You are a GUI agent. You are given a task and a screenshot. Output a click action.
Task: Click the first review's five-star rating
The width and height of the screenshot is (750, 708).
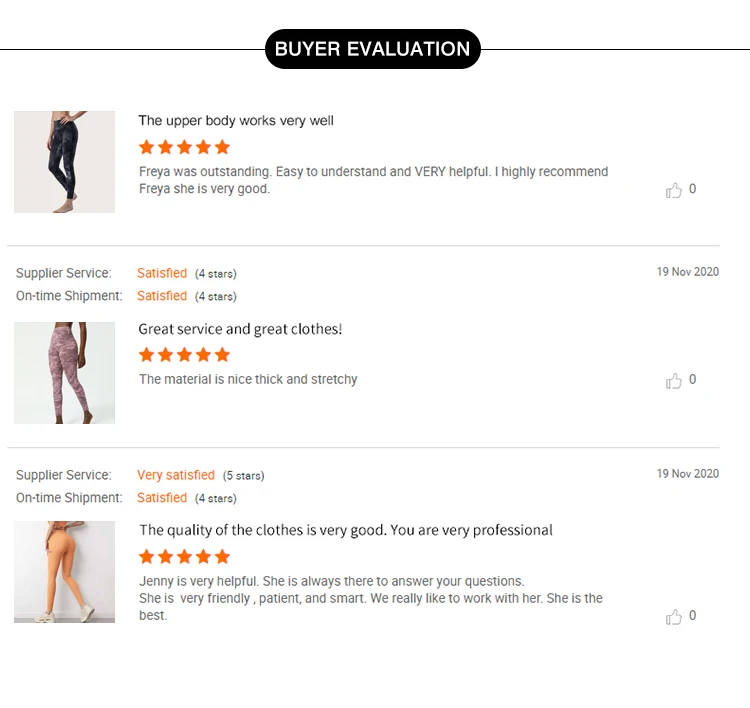[184, 147]
